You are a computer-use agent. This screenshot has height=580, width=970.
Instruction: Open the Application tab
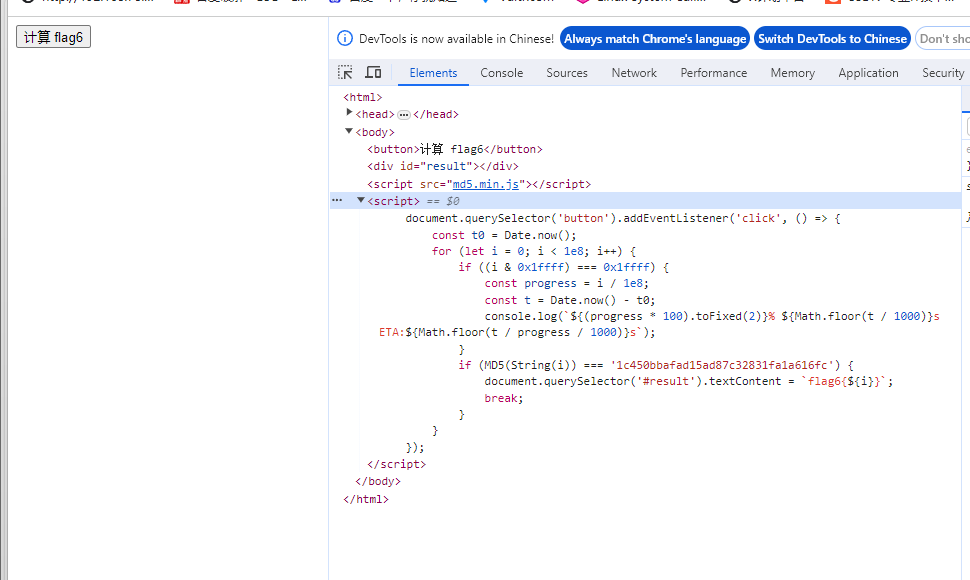coord(869,73)
